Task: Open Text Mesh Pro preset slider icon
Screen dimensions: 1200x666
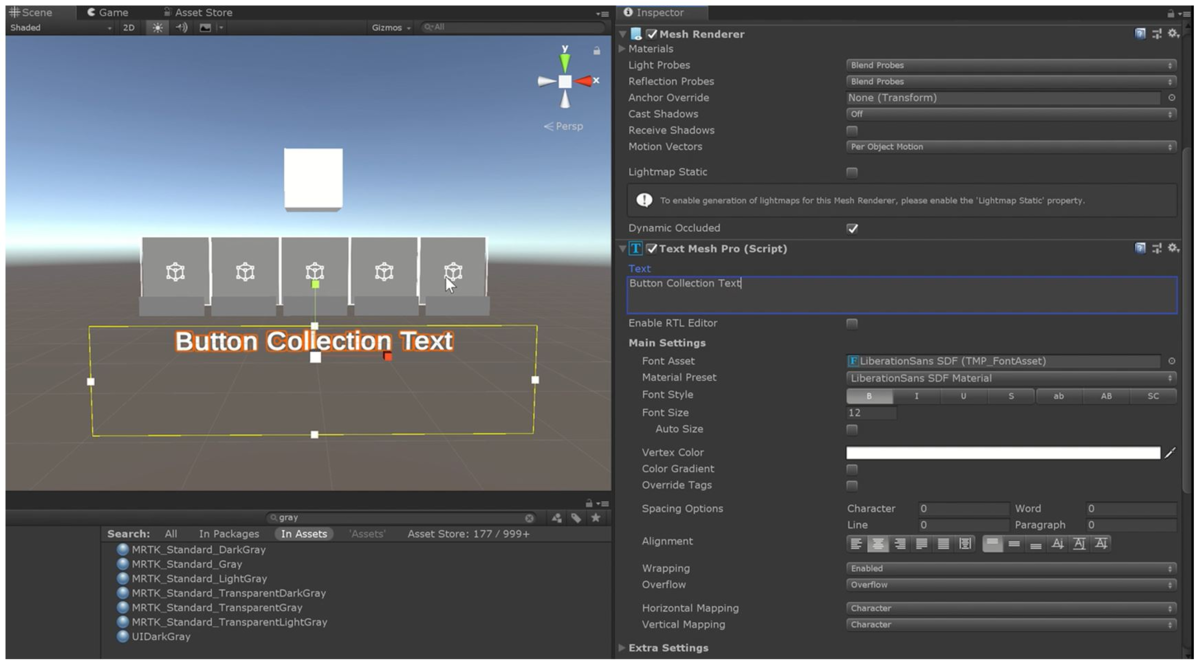Action: point(1157,248)
